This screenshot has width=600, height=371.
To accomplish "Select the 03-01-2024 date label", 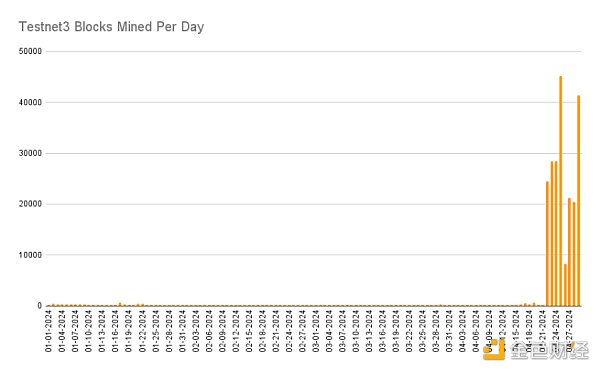I will pyautogui.click(x=316, y=331).
